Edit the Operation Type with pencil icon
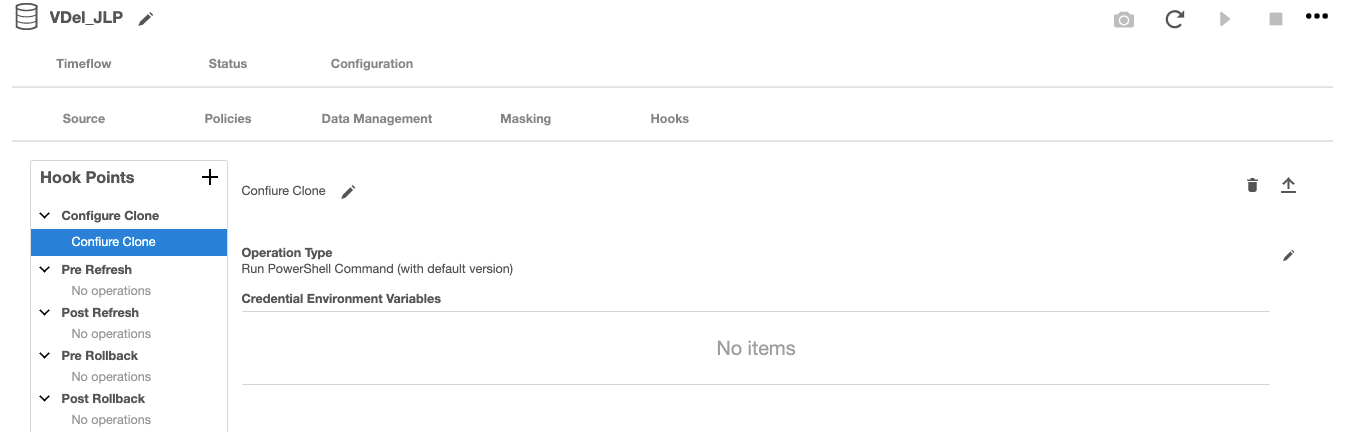Image resolution: width=1351 pixels, height=432 pixels. 1288,256
